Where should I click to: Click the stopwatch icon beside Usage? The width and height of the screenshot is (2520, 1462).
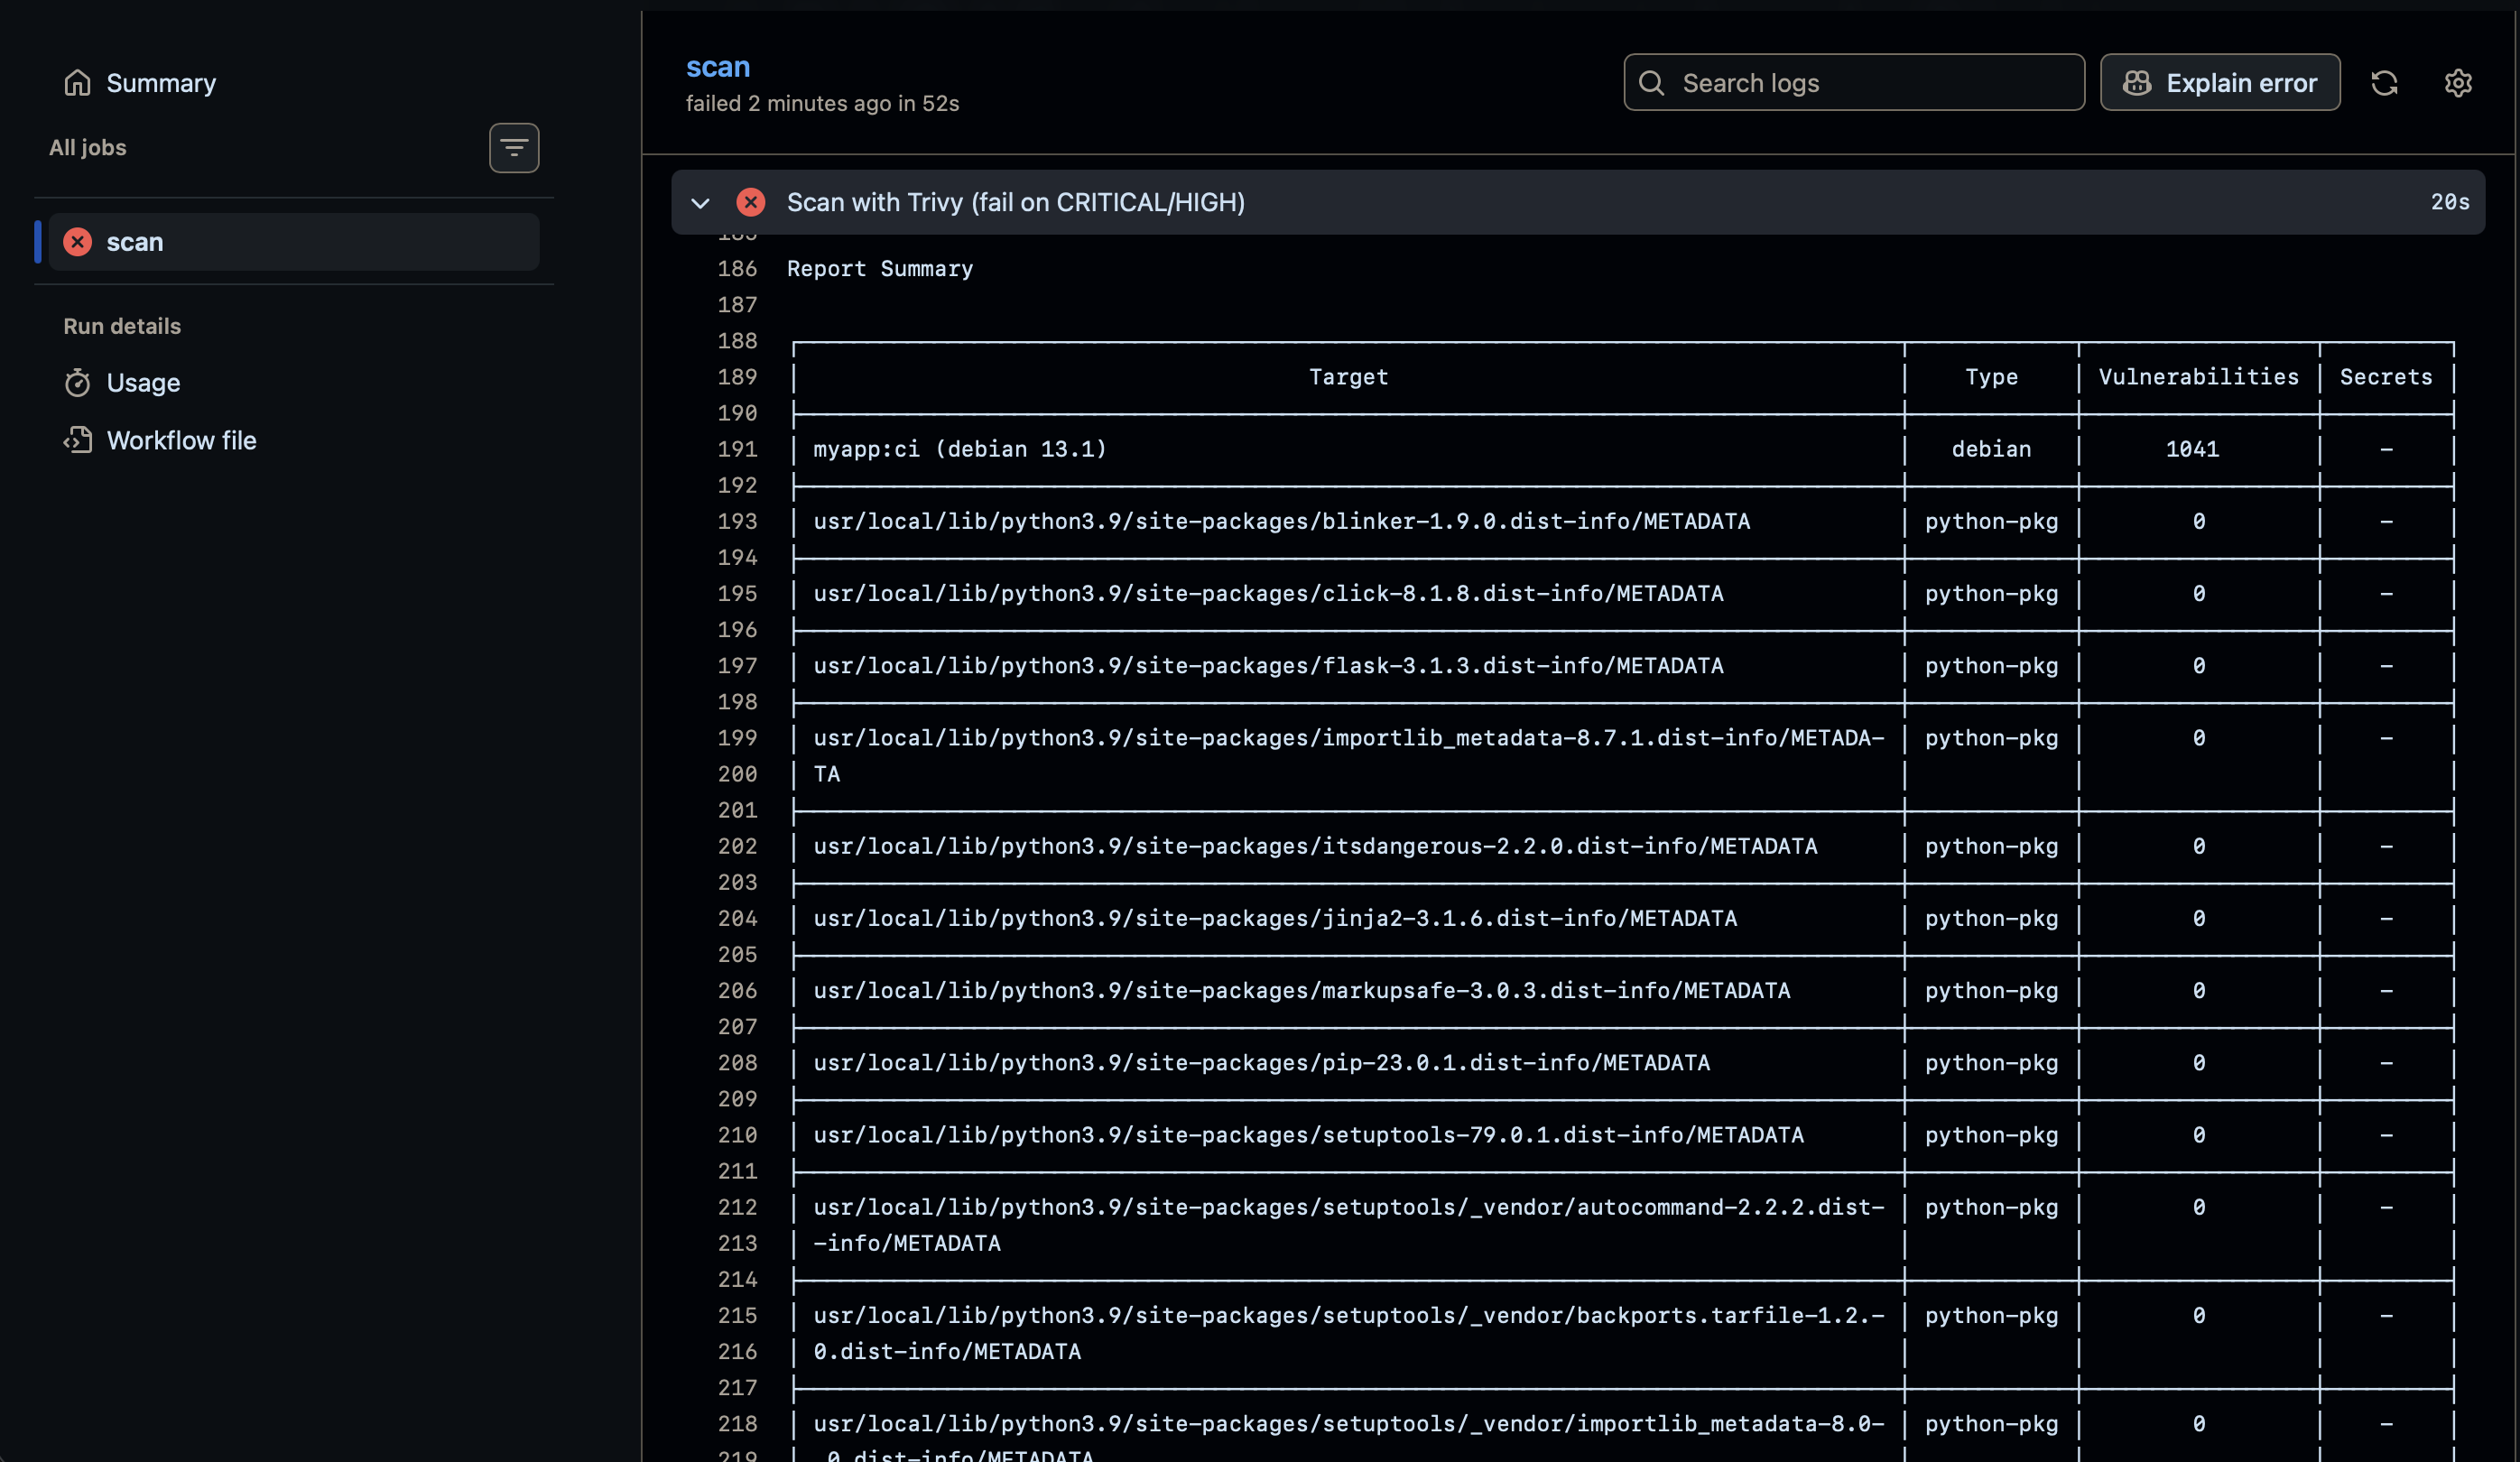point(77,383)
